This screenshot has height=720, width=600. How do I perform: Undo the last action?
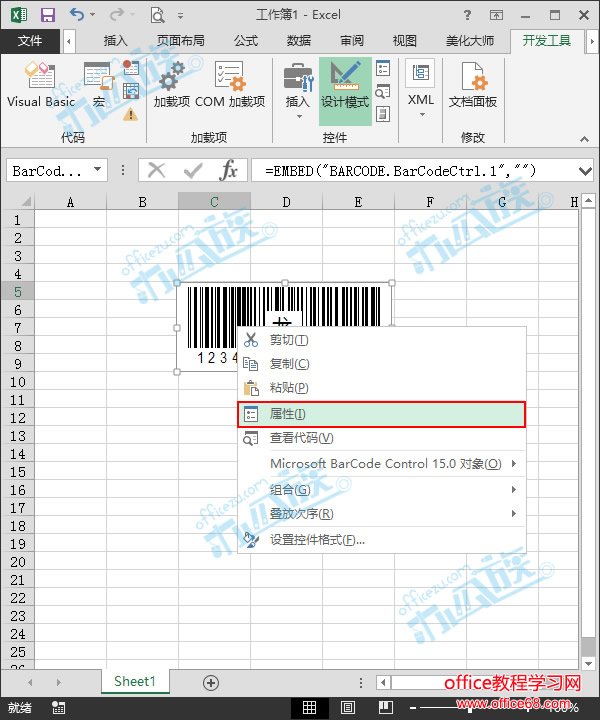point(76,15)
